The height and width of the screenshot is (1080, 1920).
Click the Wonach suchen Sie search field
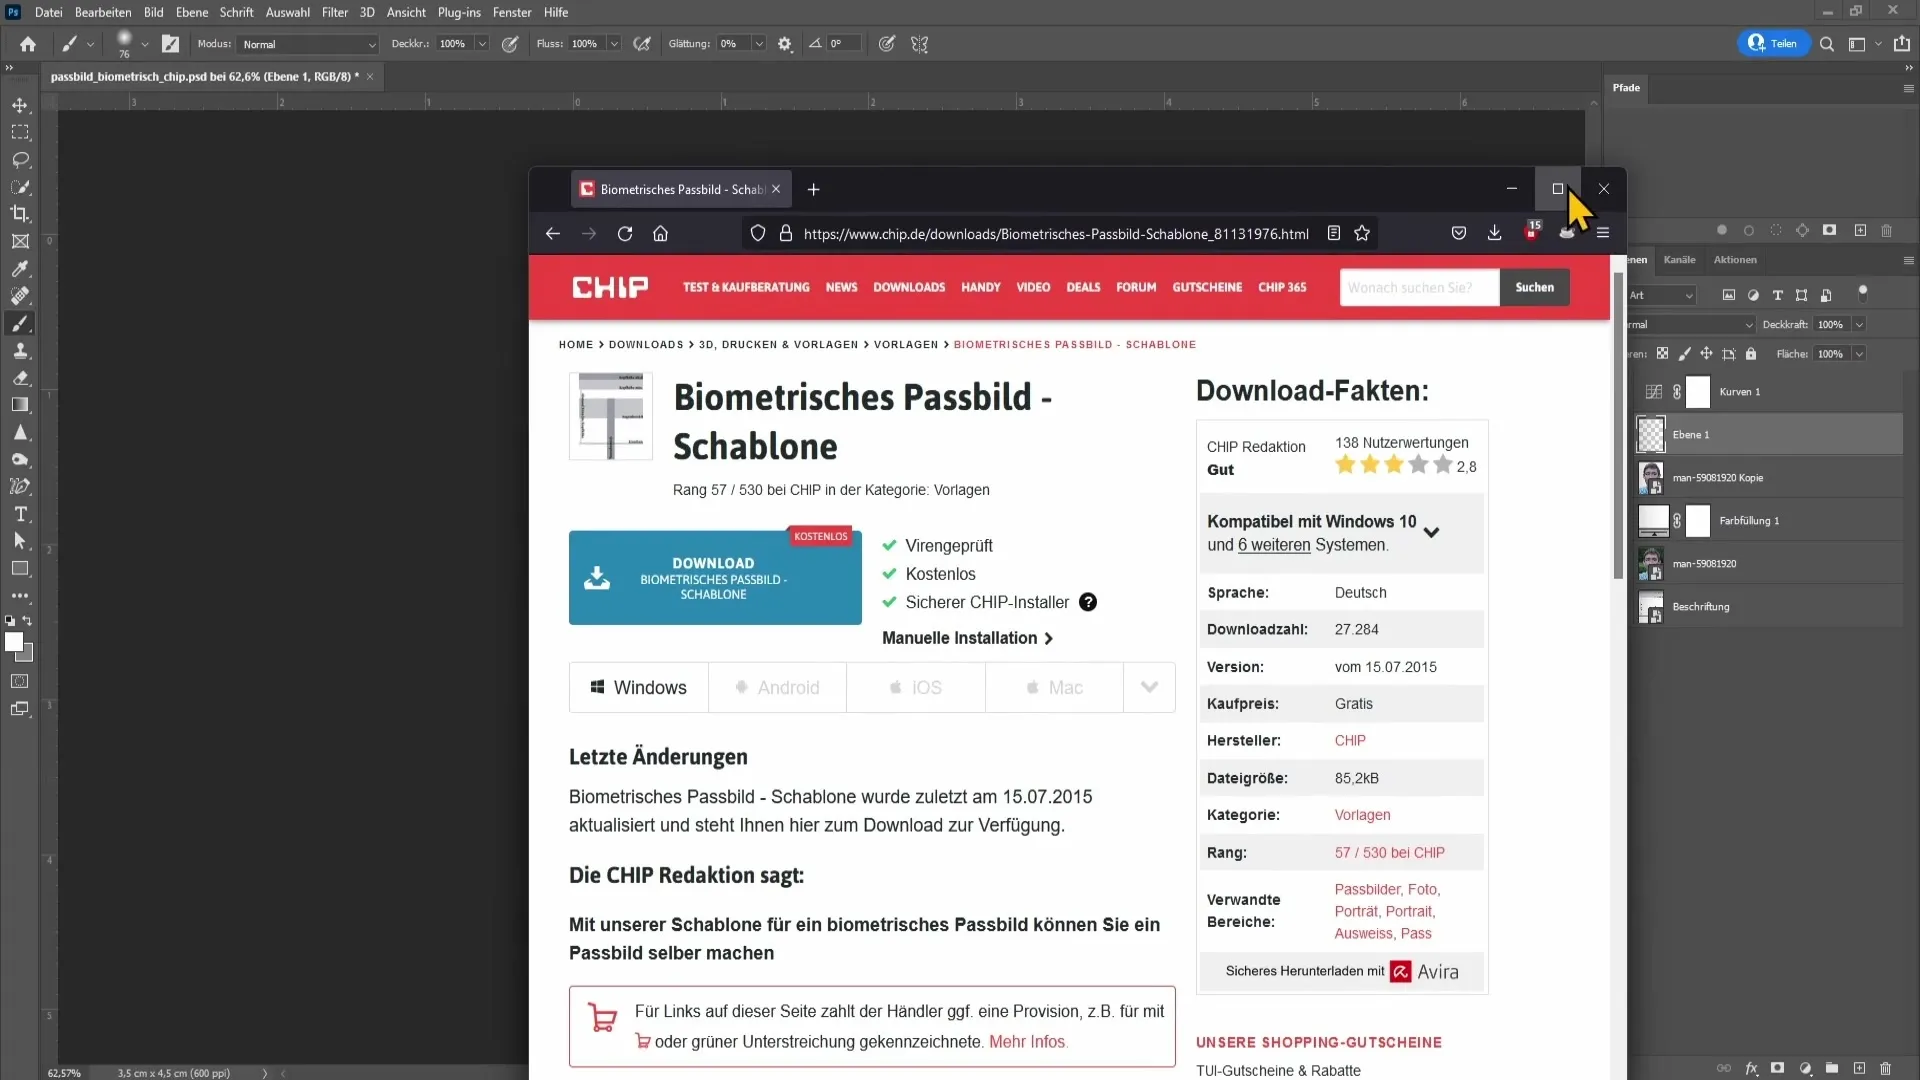[x=1419, y=287]
